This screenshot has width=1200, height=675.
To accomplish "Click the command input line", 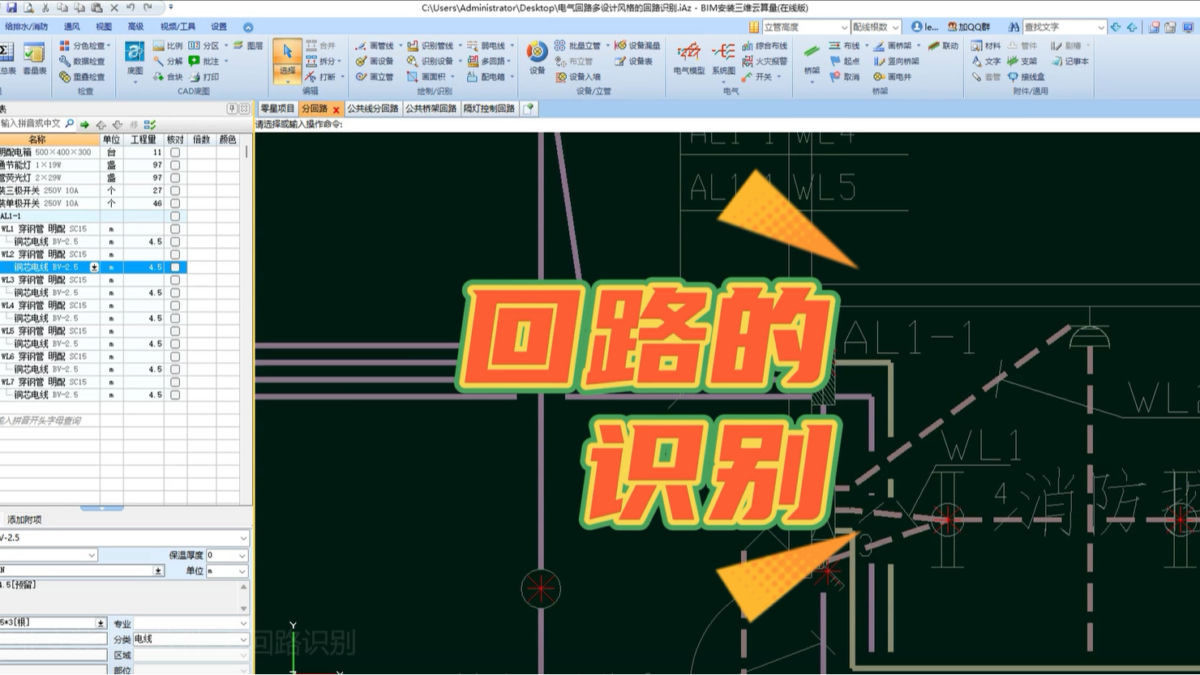I will click(x=727, y=125).
